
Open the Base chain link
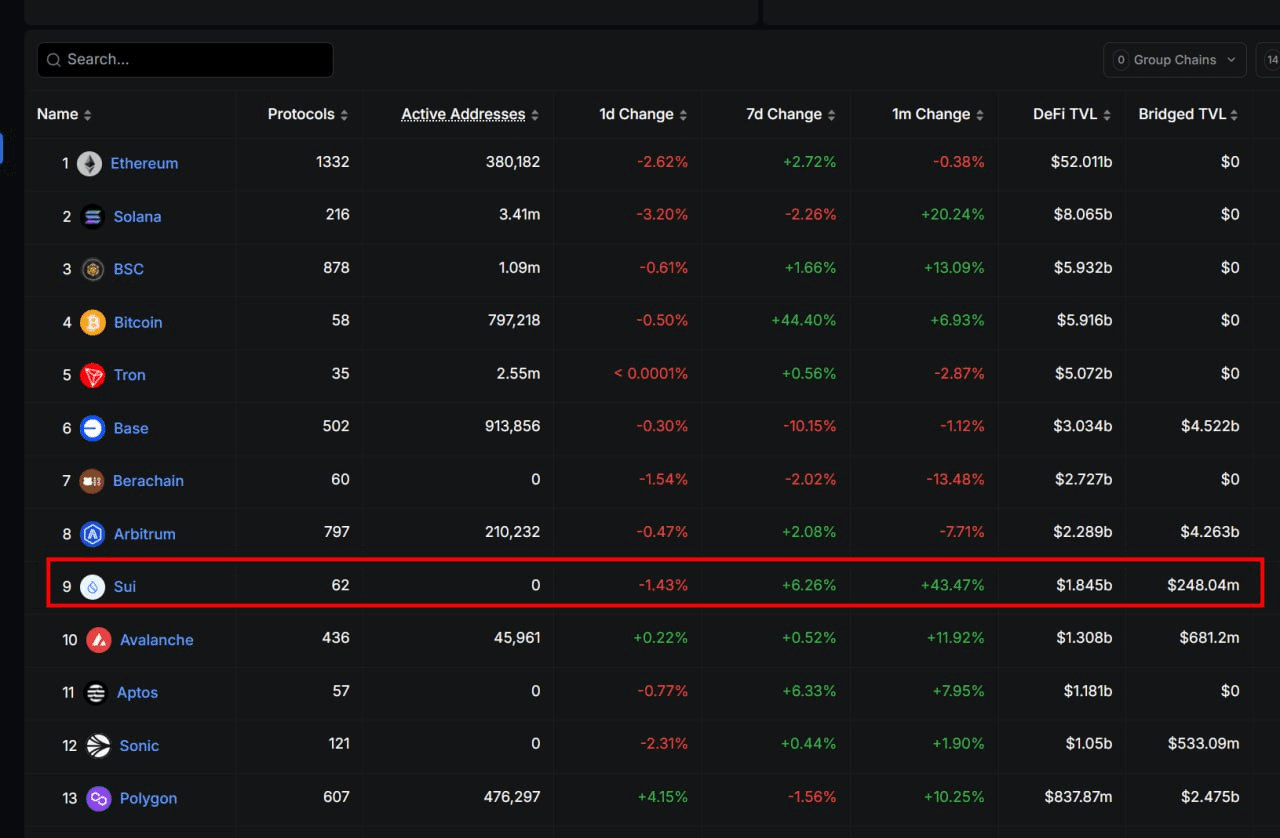(131, 429)
